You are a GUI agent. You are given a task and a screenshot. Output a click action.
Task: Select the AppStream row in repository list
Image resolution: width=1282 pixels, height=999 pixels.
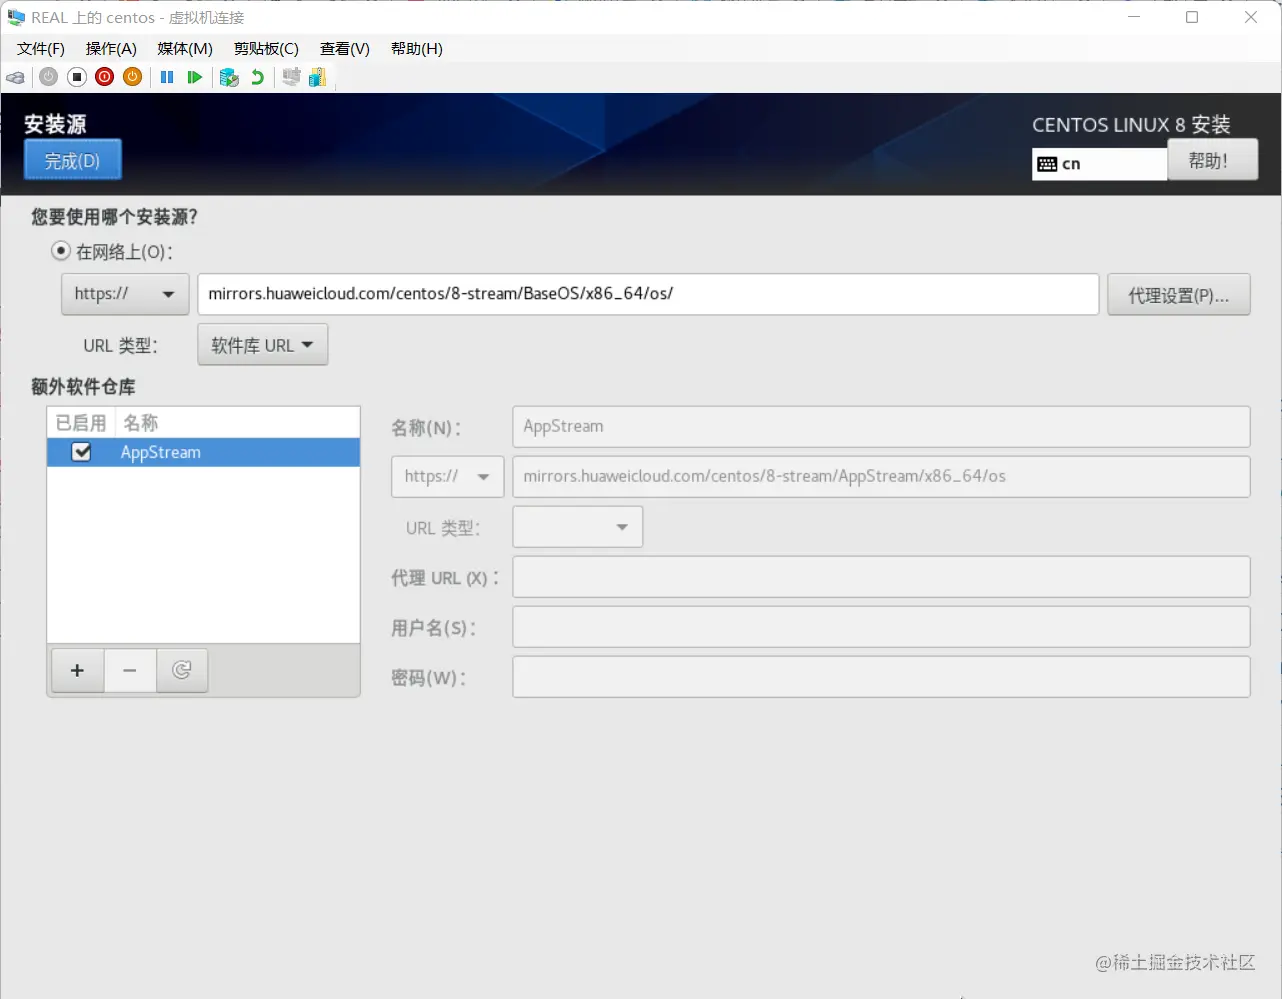[x=203, y=452]
